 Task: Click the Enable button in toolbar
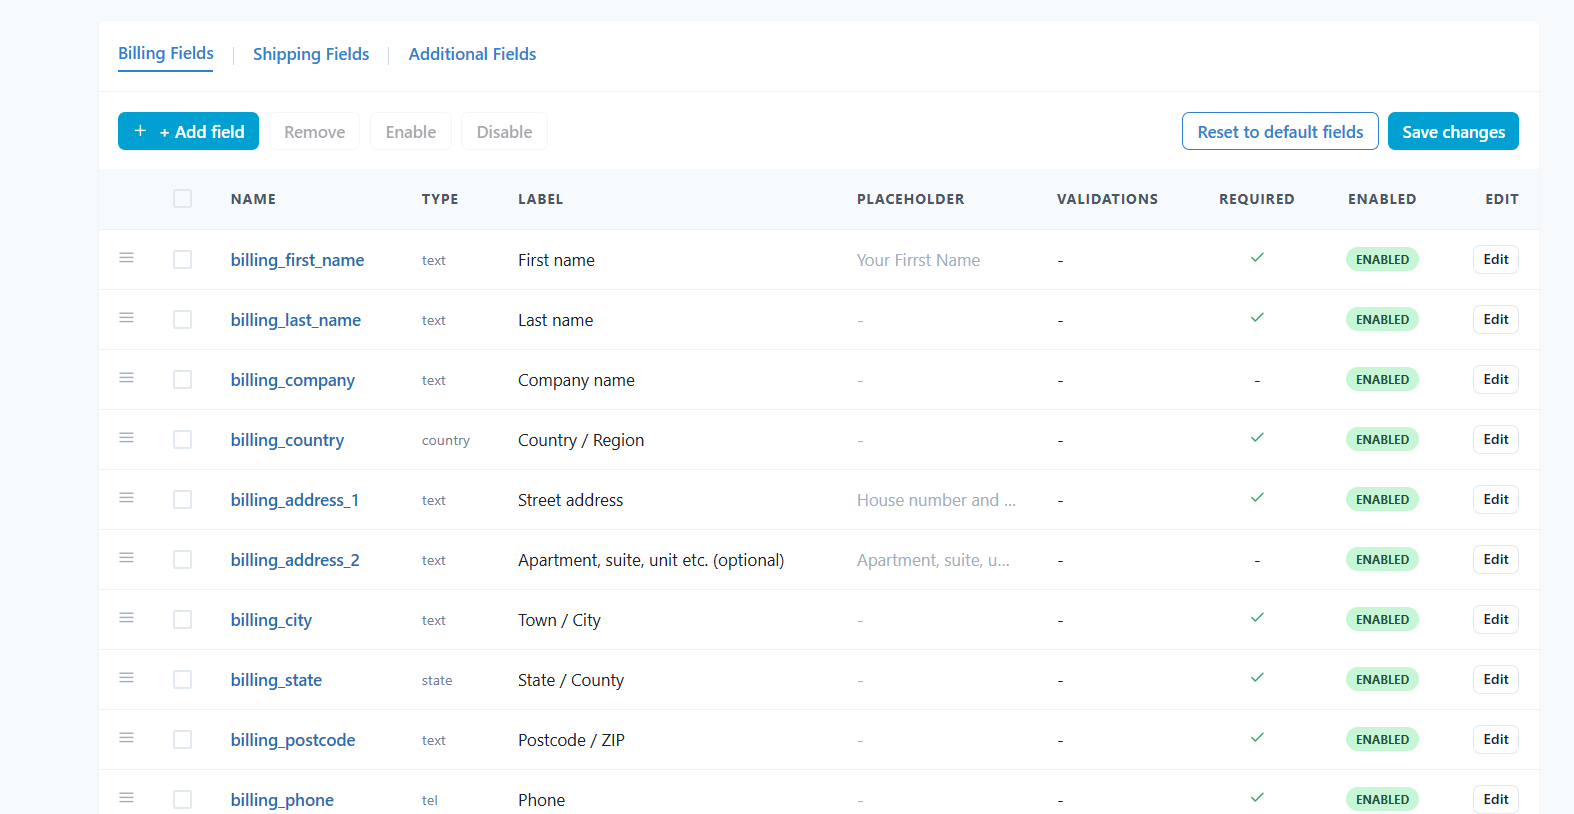click(x=411, y=131)
